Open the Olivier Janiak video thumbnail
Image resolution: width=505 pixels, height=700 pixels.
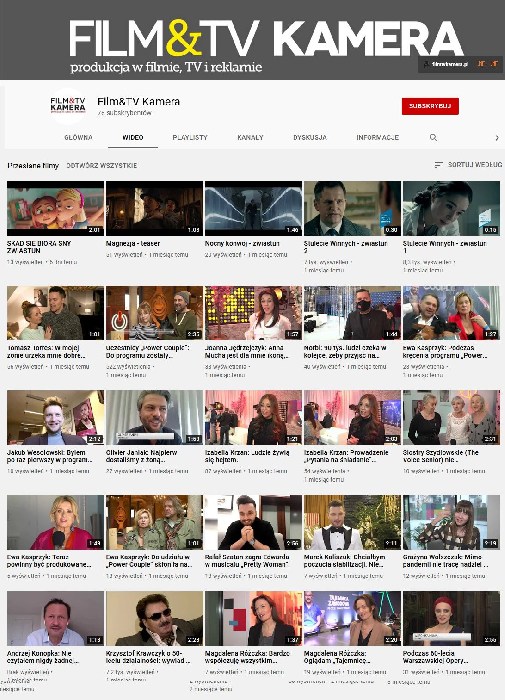154,417
